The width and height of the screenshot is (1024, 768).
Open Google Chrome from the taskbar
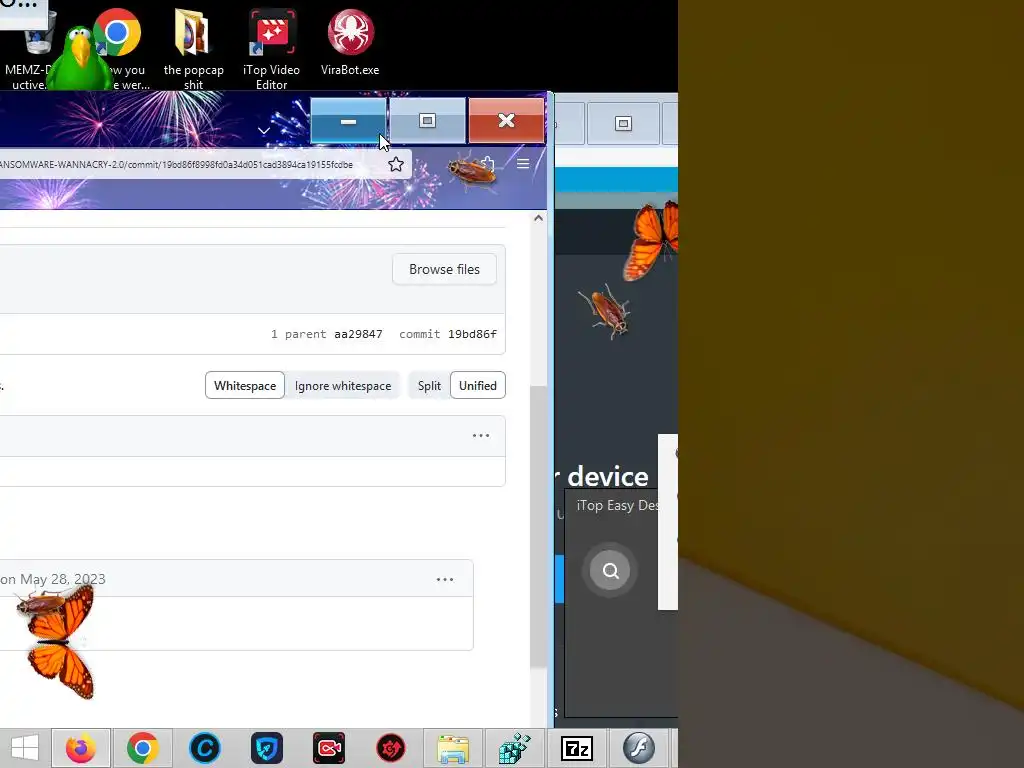tap(142, 748)
